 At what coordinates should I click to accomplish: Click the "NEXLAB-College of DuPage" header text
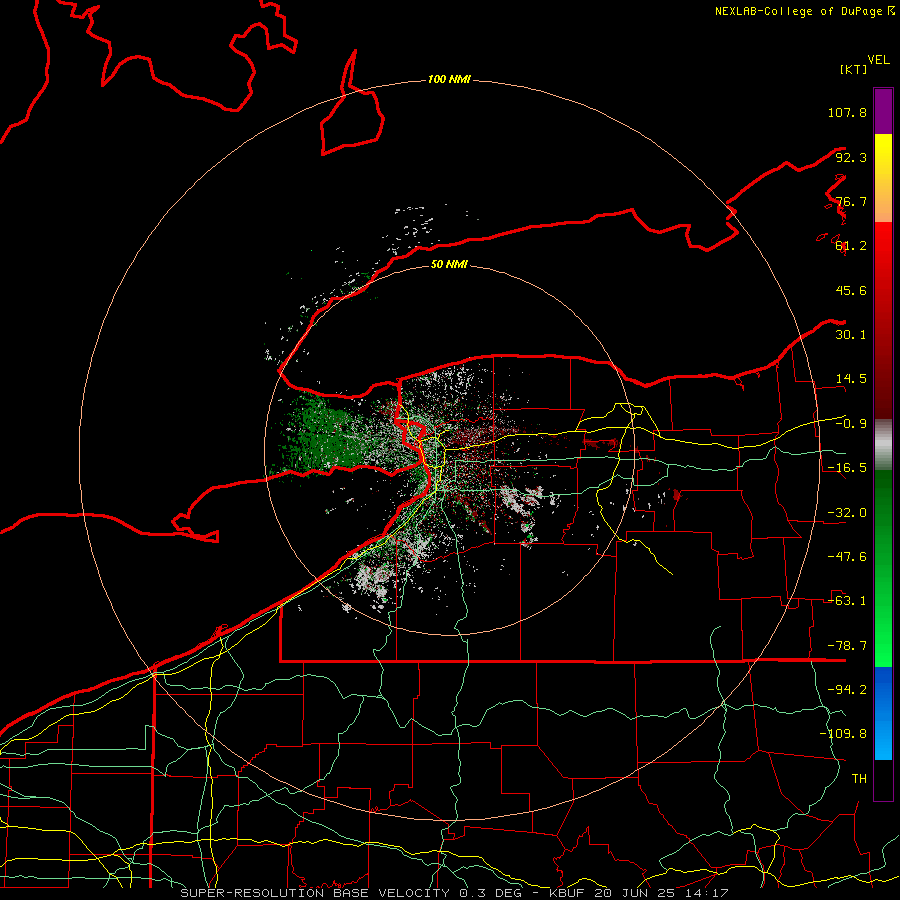tap(799, 11)
